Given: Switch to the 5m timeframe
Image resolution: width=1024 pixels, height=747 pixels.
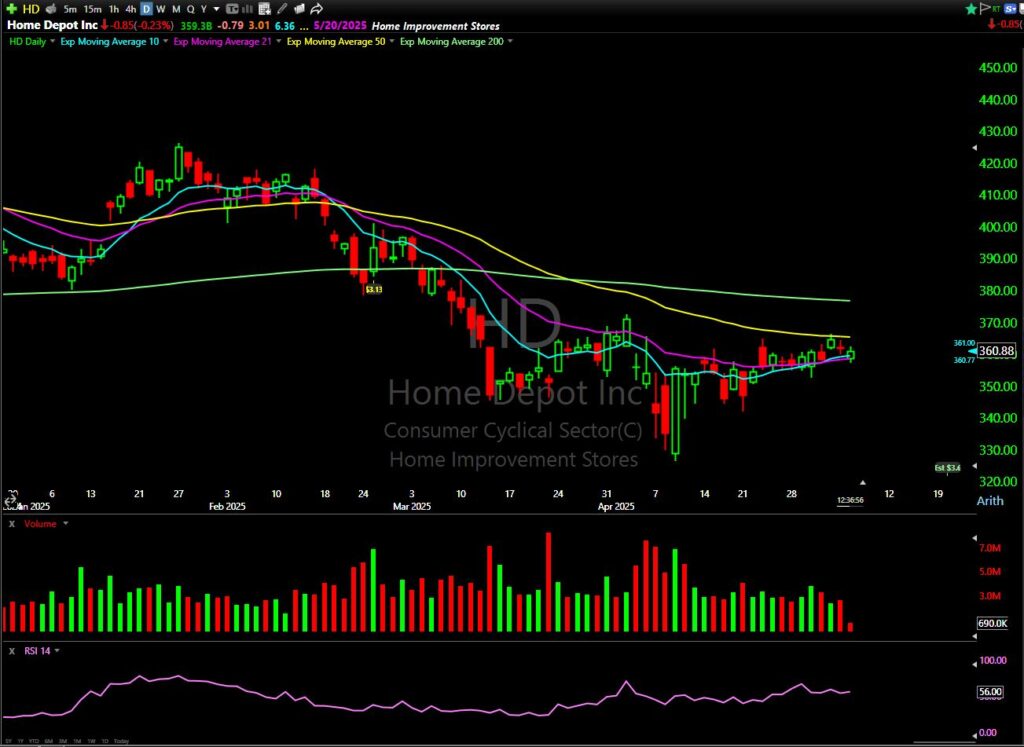Looking at the screenshot, I should click(x=70, y=9).
